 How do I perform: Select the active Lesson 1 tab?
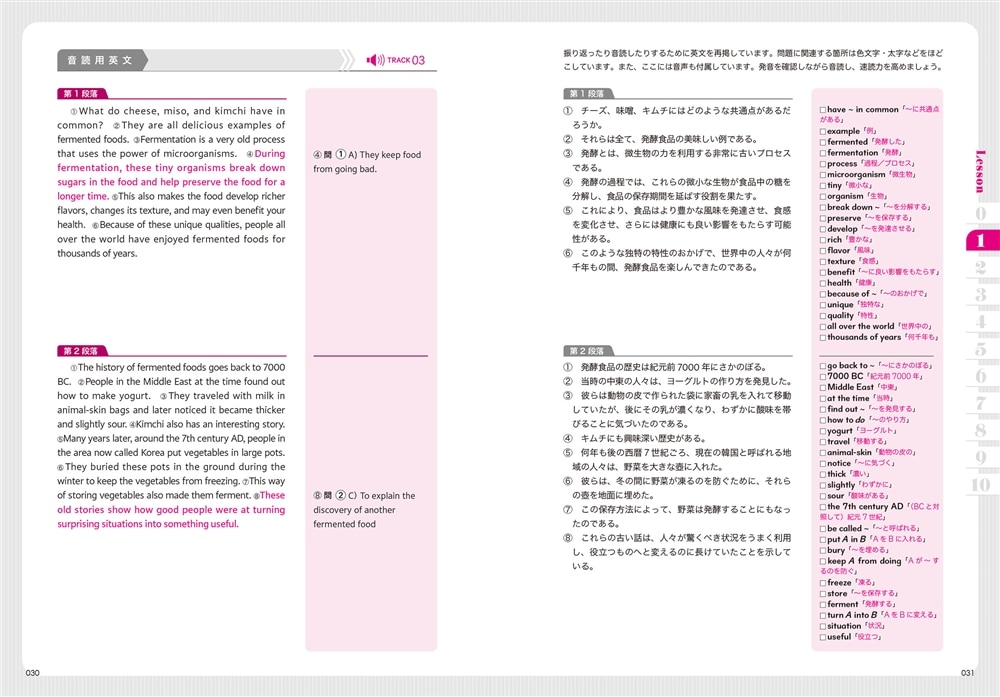click(x=980, y=241)
